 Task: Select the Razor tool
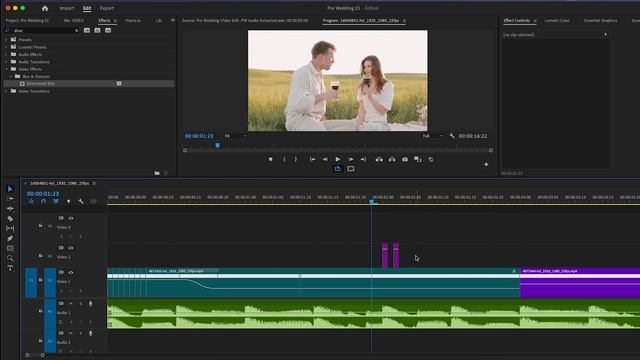(x=10, y=219)
